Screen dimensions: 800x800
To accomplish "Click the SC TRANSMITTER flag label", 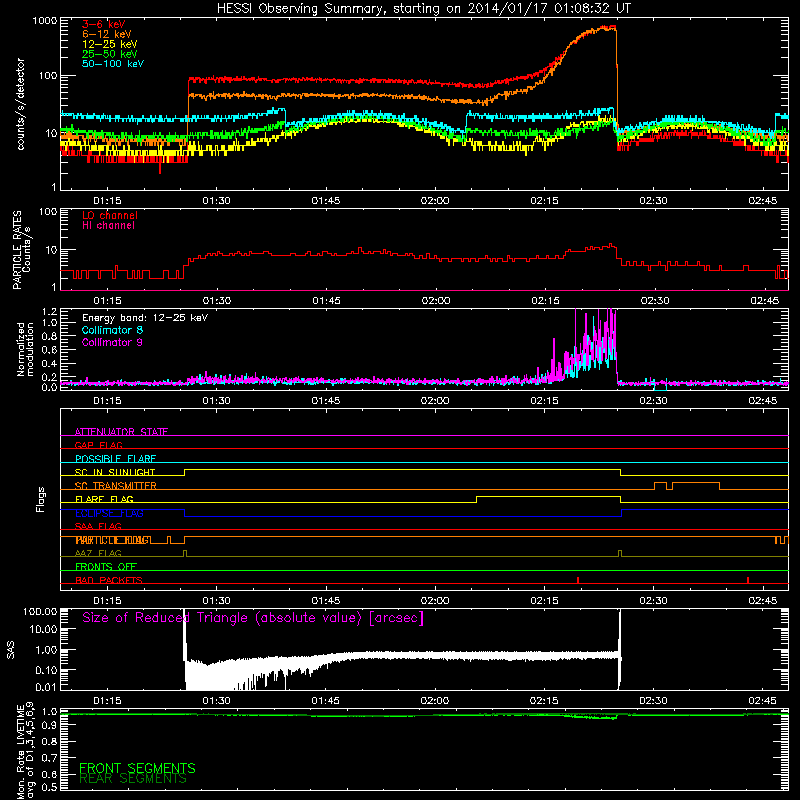I will click(115, 486).
